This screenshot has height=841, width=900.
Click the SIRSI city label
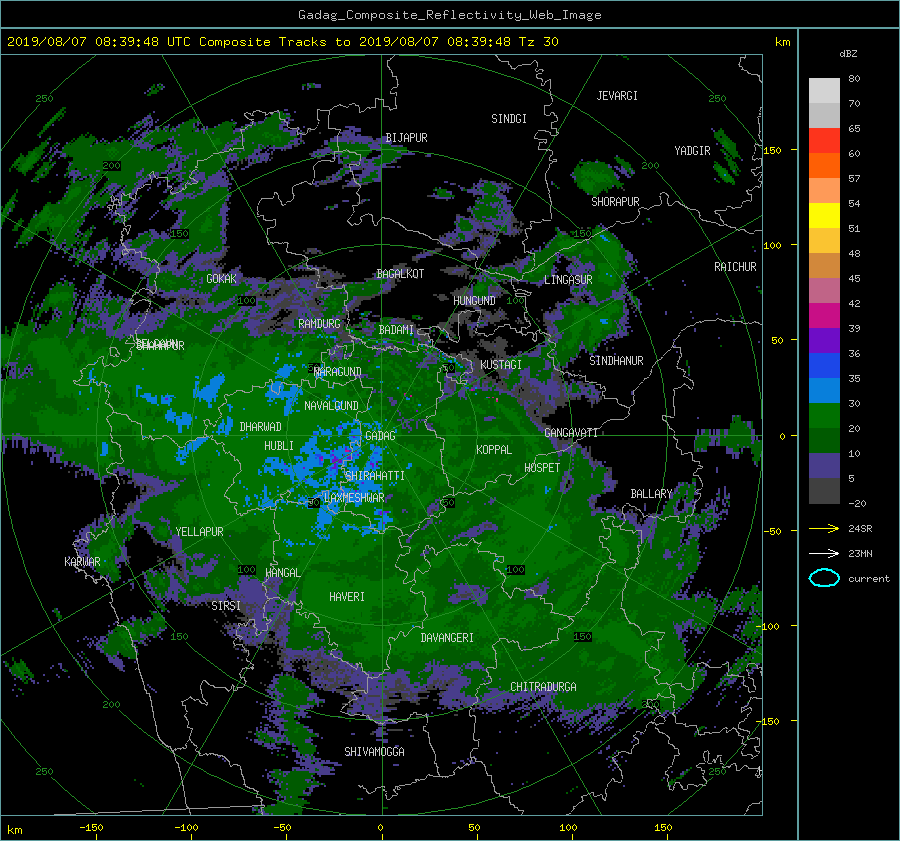point(226,606)
